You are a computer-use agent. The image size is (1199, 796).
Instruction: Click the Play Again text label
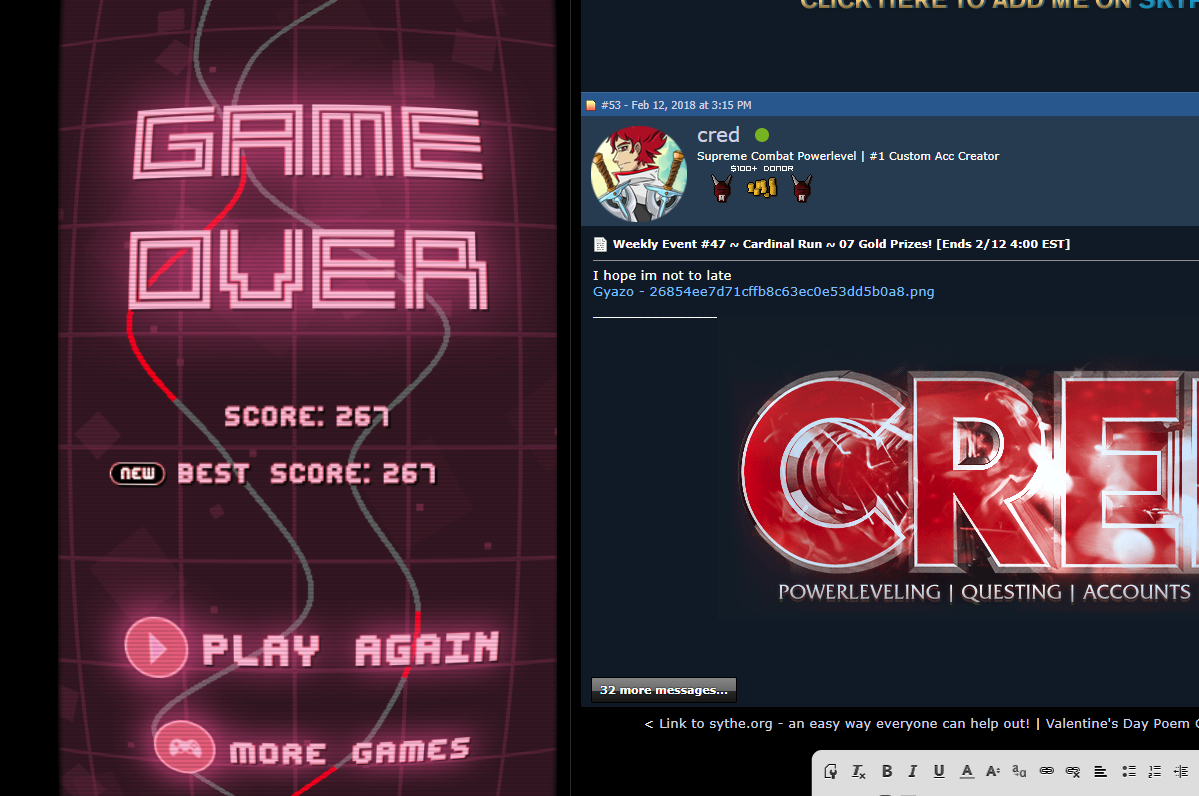coord(351,650)
